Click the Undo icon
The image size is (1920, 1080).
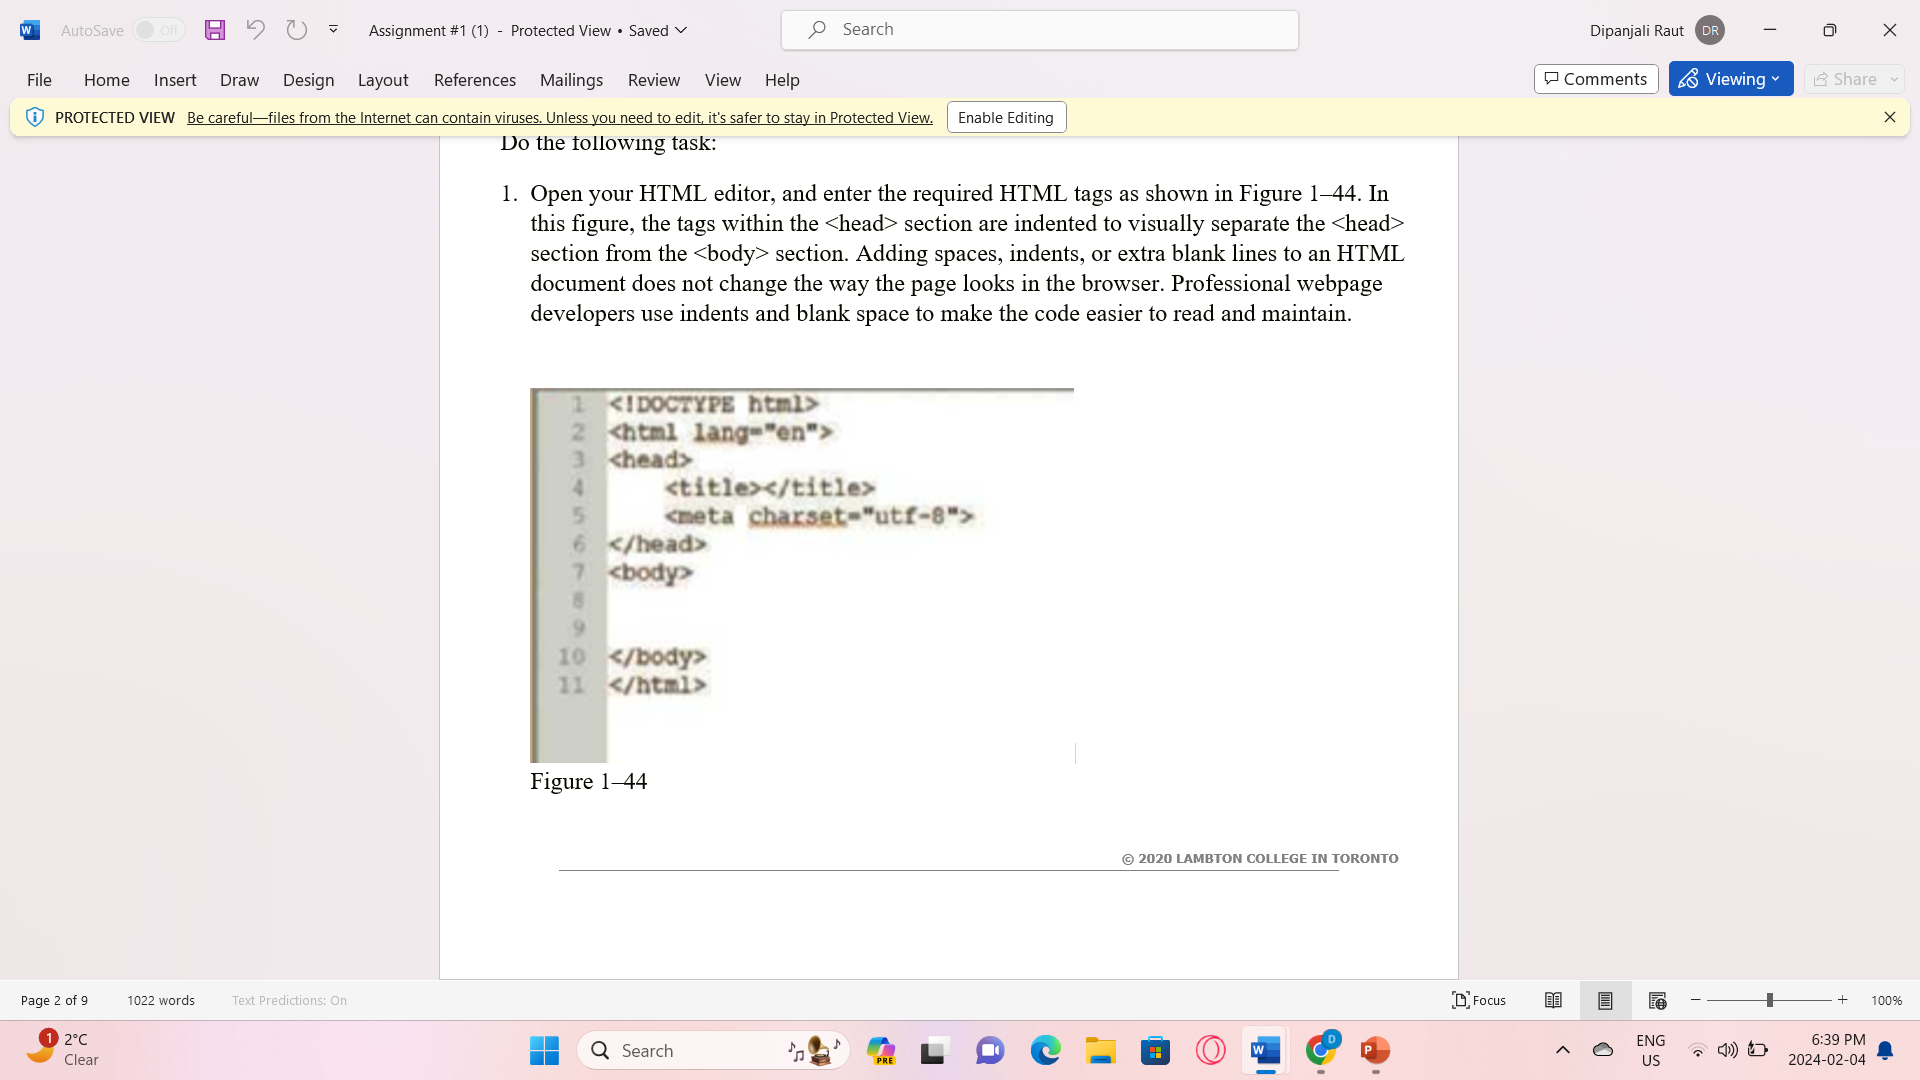pyautogui.click(x=255, y=30)
